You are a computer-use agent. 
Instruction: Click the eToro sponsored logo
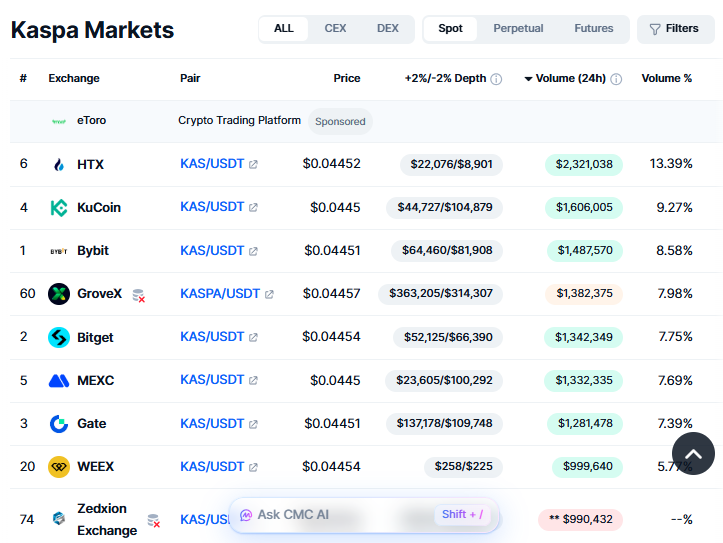59,121
